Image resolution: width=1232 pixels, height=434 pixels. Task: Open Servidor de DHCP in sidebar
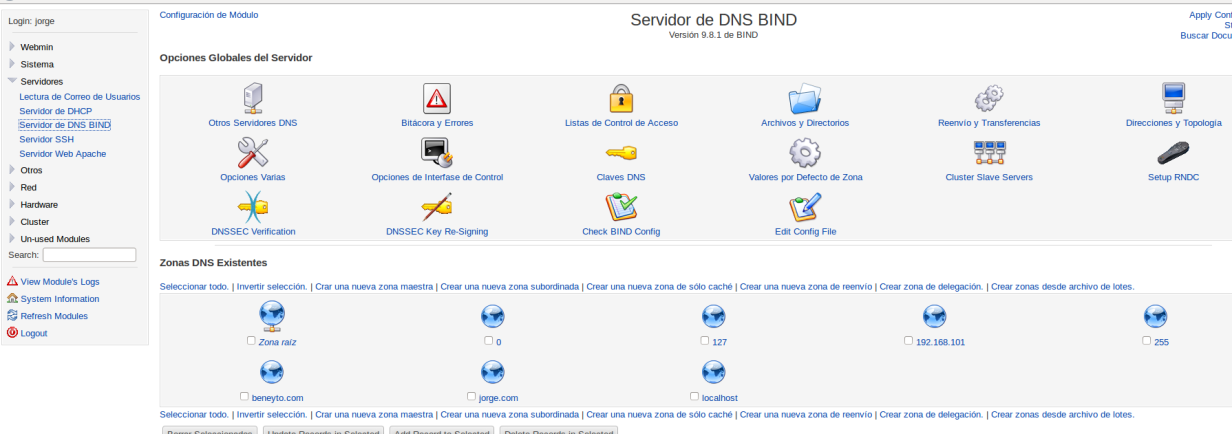(x=55, y=111)
